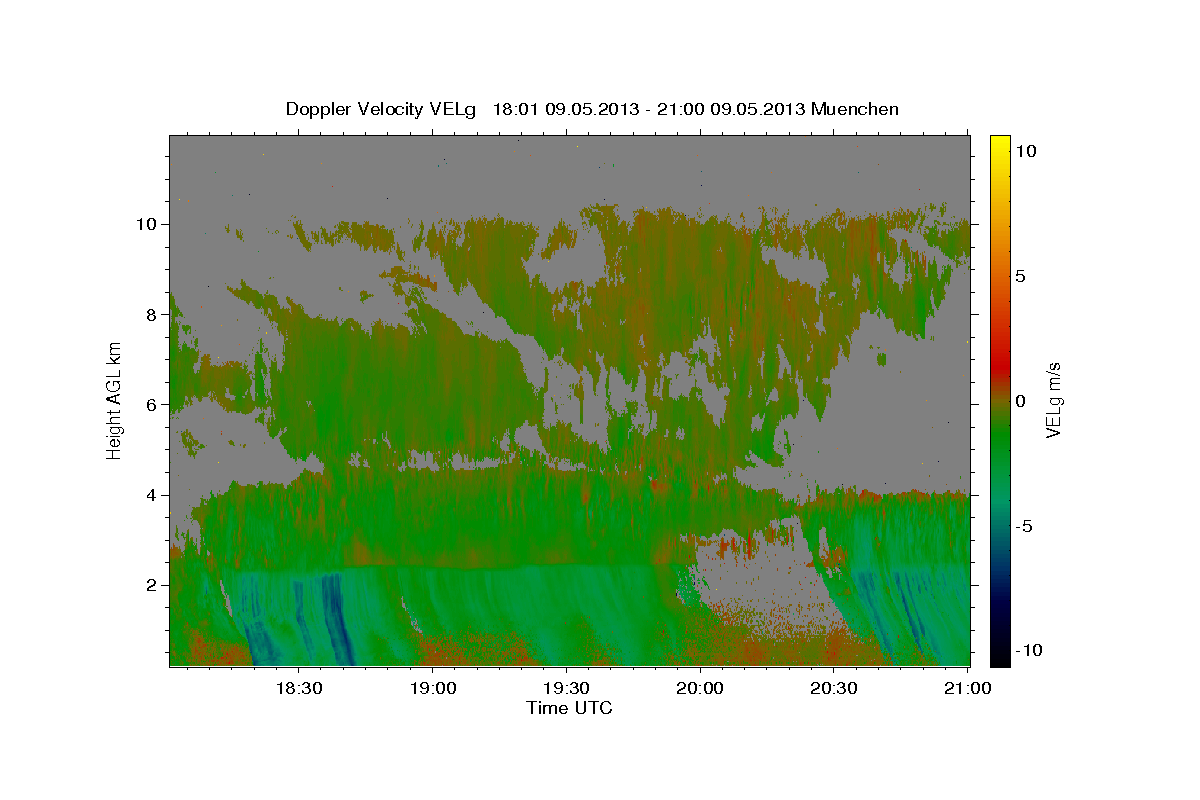Image resolution: width=1200 pixels, height=800 pixels.
Task: Click the height axis label '8'
Action: click(x=151, y=314)
